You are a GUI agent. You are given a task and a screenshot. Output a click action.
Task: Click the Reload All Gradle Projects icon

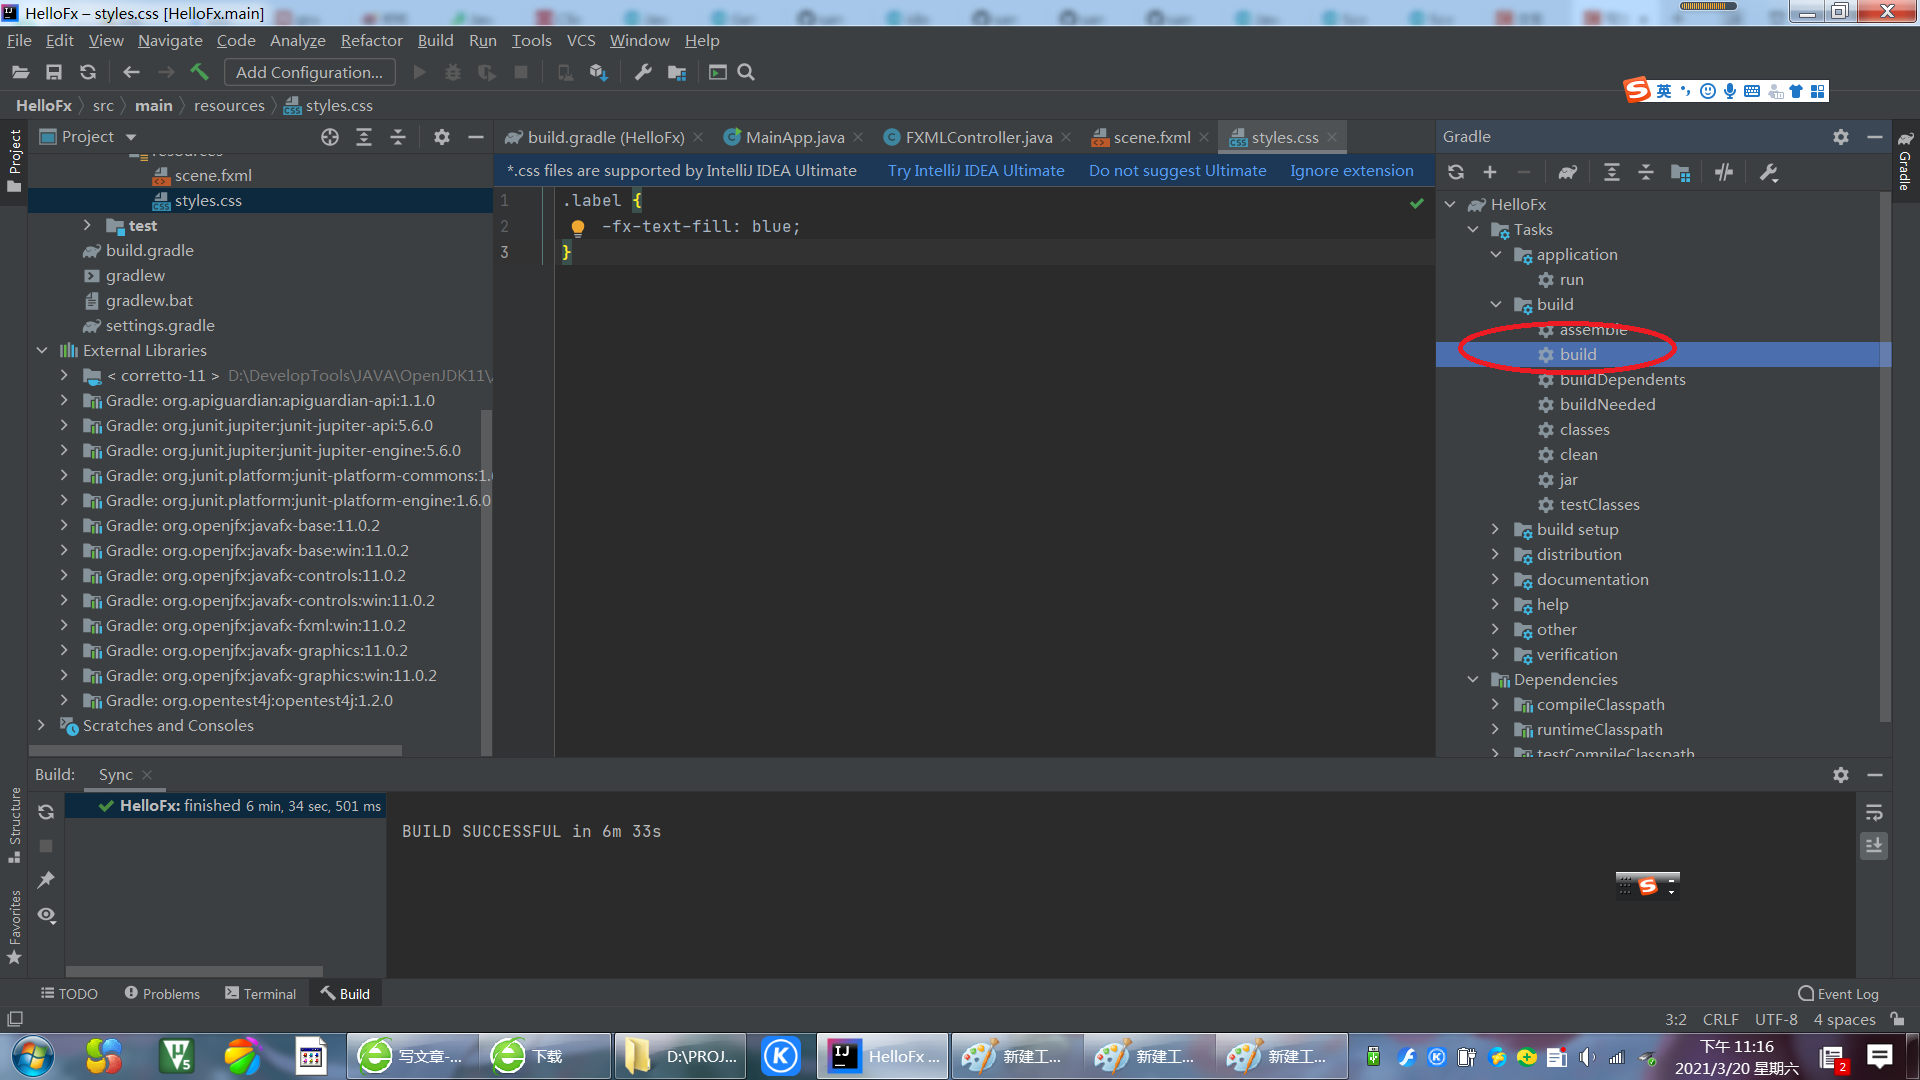pos(1456,172)
